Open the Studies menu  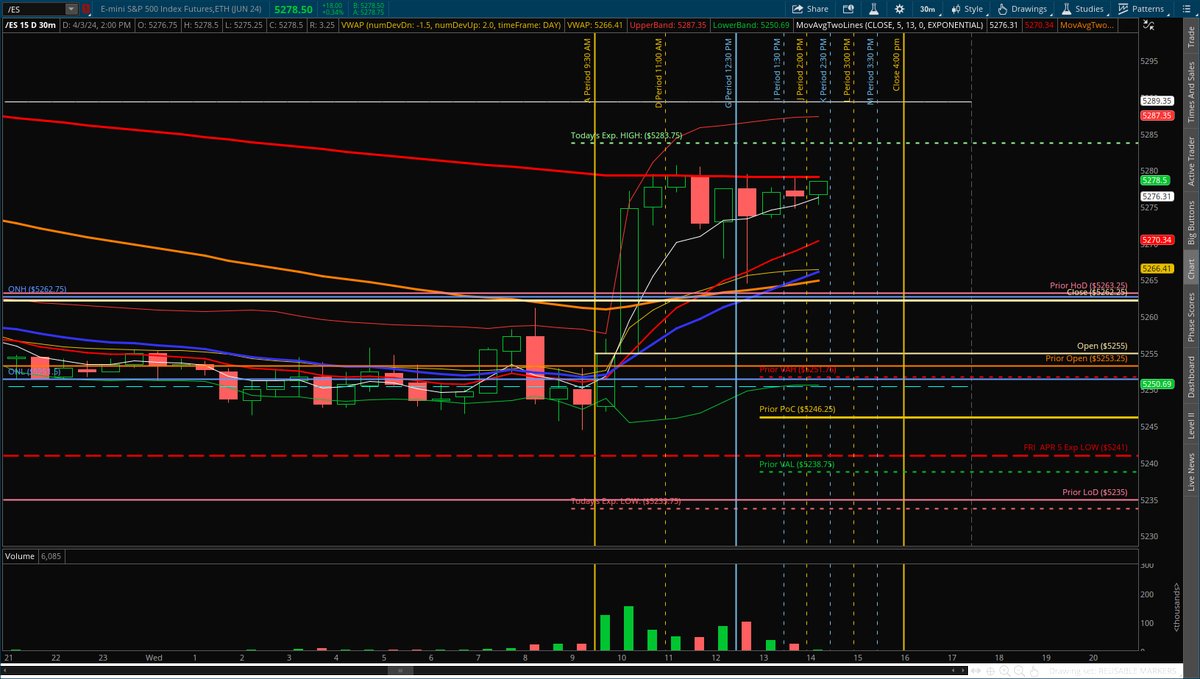[x=1083, y=8]
